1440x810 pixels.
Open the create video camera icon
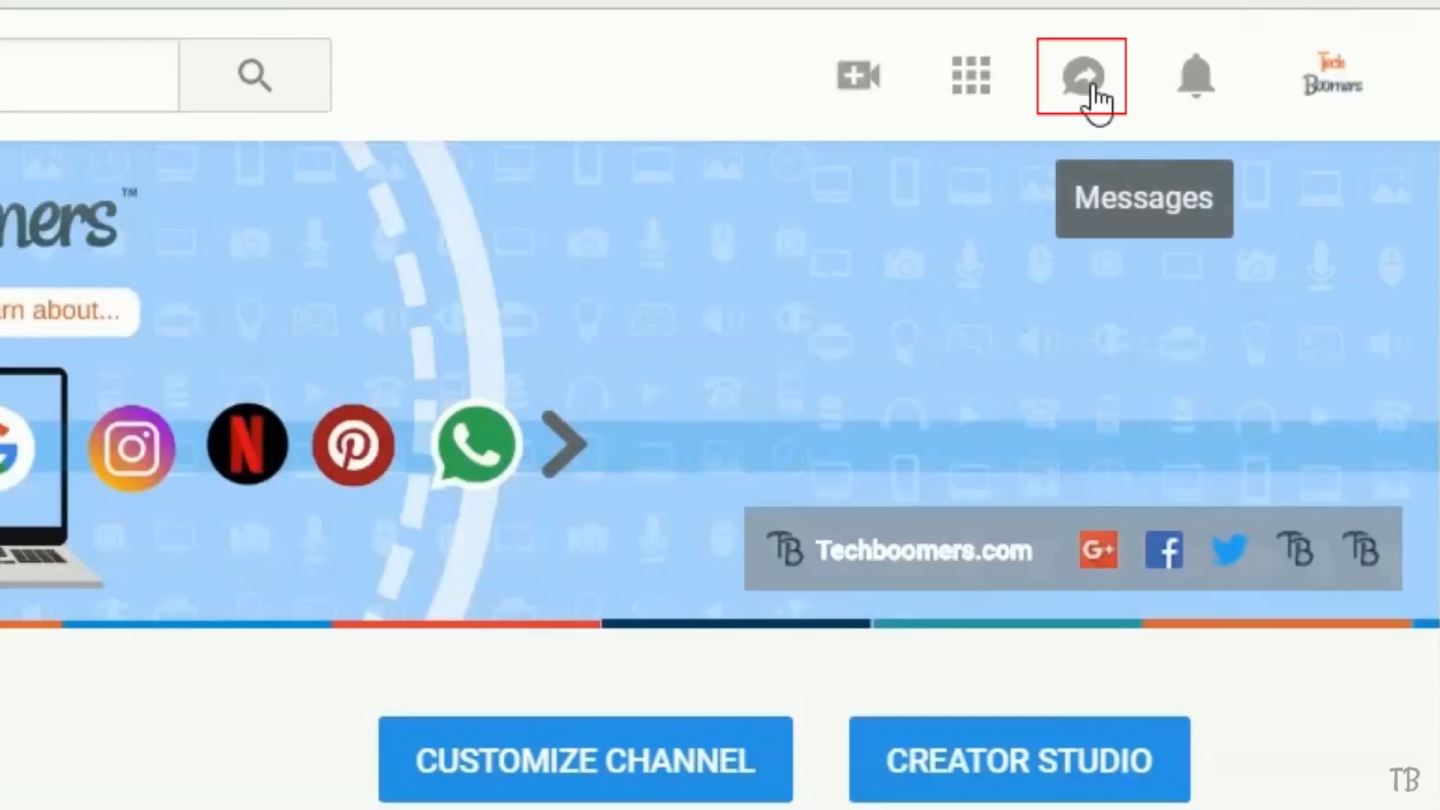tap(858, 75)
